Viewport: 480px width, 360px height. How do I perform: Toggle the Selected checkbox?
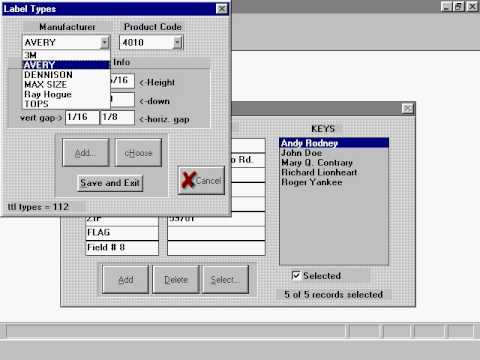pos(296,275)
